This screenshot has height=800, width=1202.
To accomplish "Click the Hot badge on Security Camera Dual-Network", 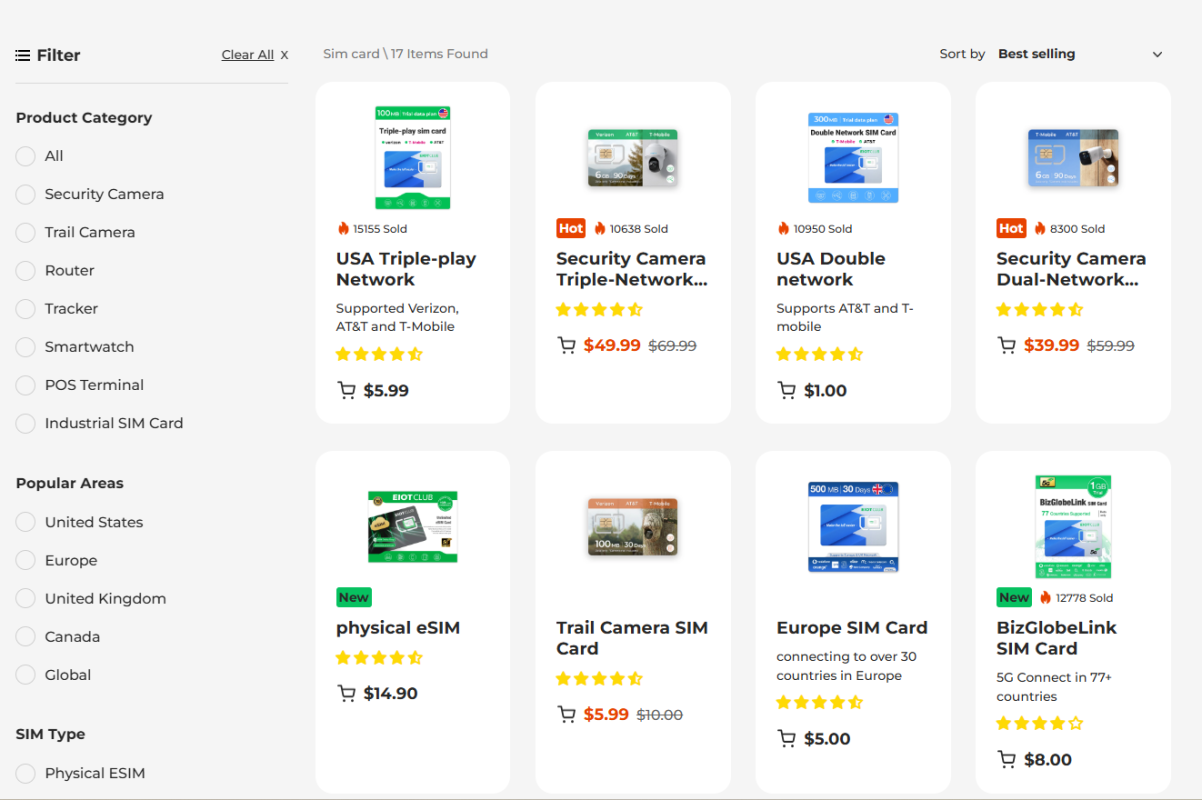I will [1011, 228].
